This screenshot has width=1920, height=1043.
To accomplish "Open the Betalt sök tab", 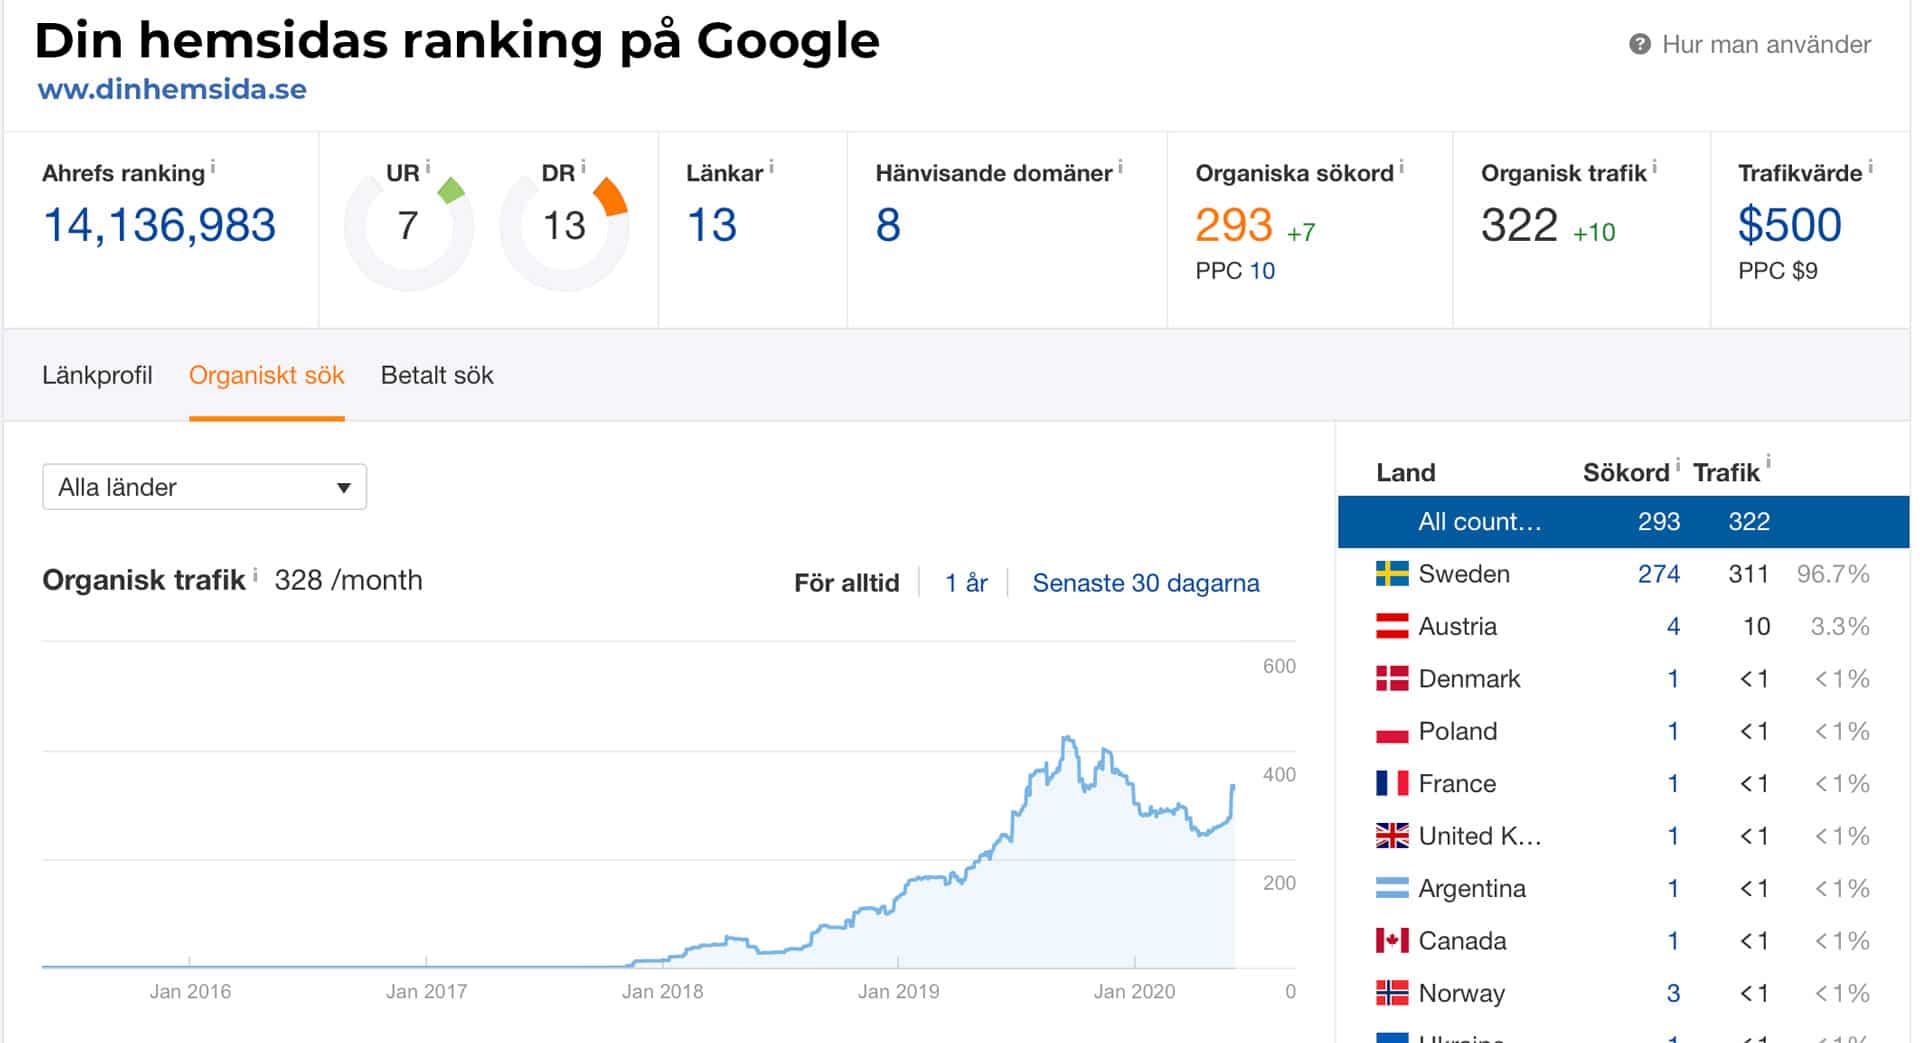I will coord(437,376).
